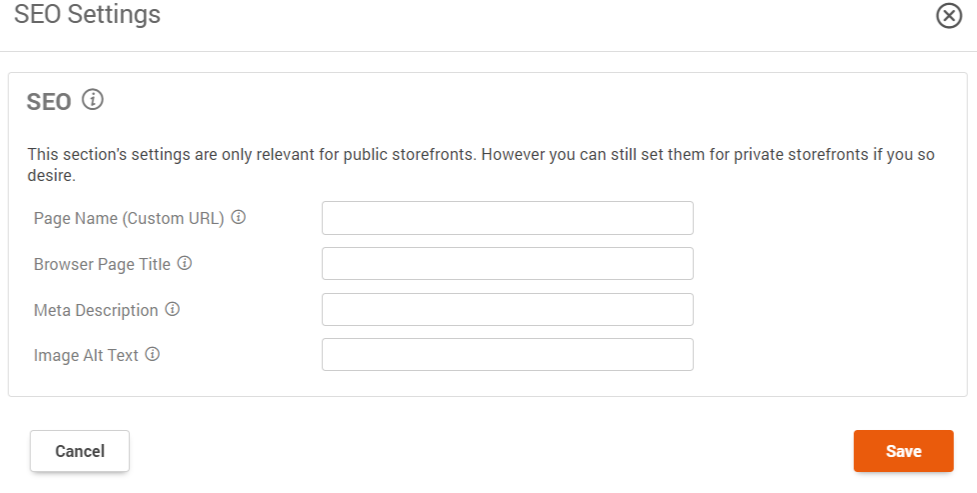Click the Meta Description label

click(96, 310)
